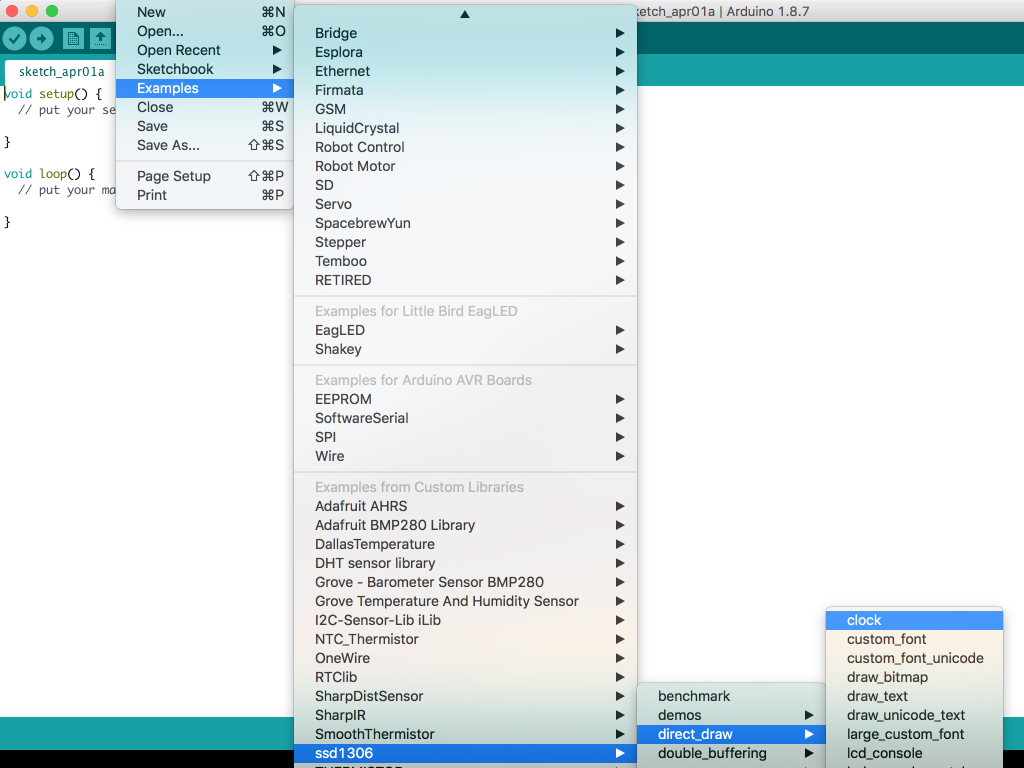The image size is (1024, 768).
Task: Open LiquidCrystal examples entry
Action: (x=466, y=128)
